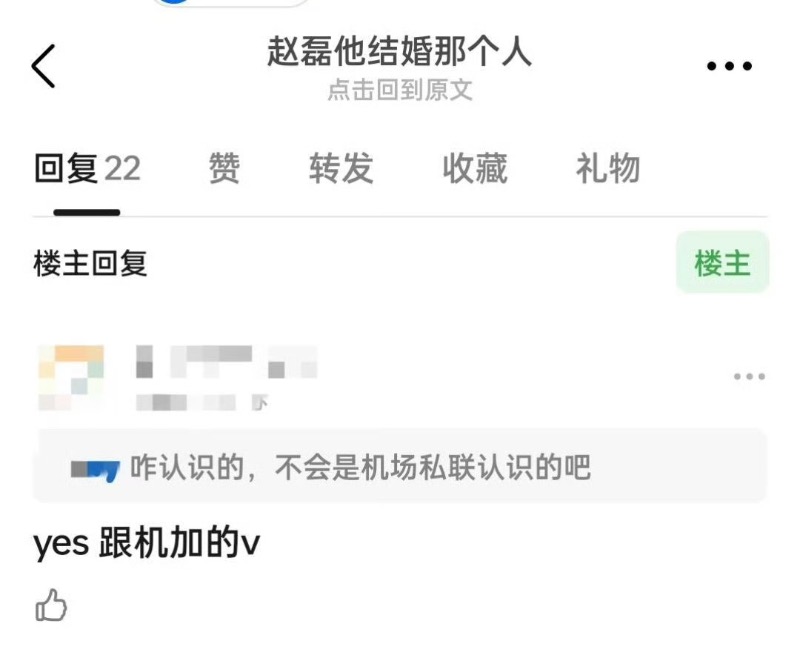
Task: Switch to the 收藏 tab
Action: point(475,168)
